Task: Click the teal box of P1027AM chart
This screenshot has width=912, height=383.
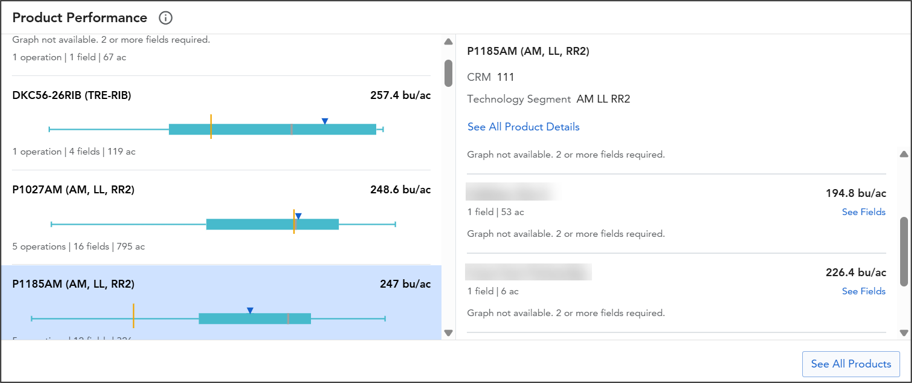Action: click(x=272, y=224)
